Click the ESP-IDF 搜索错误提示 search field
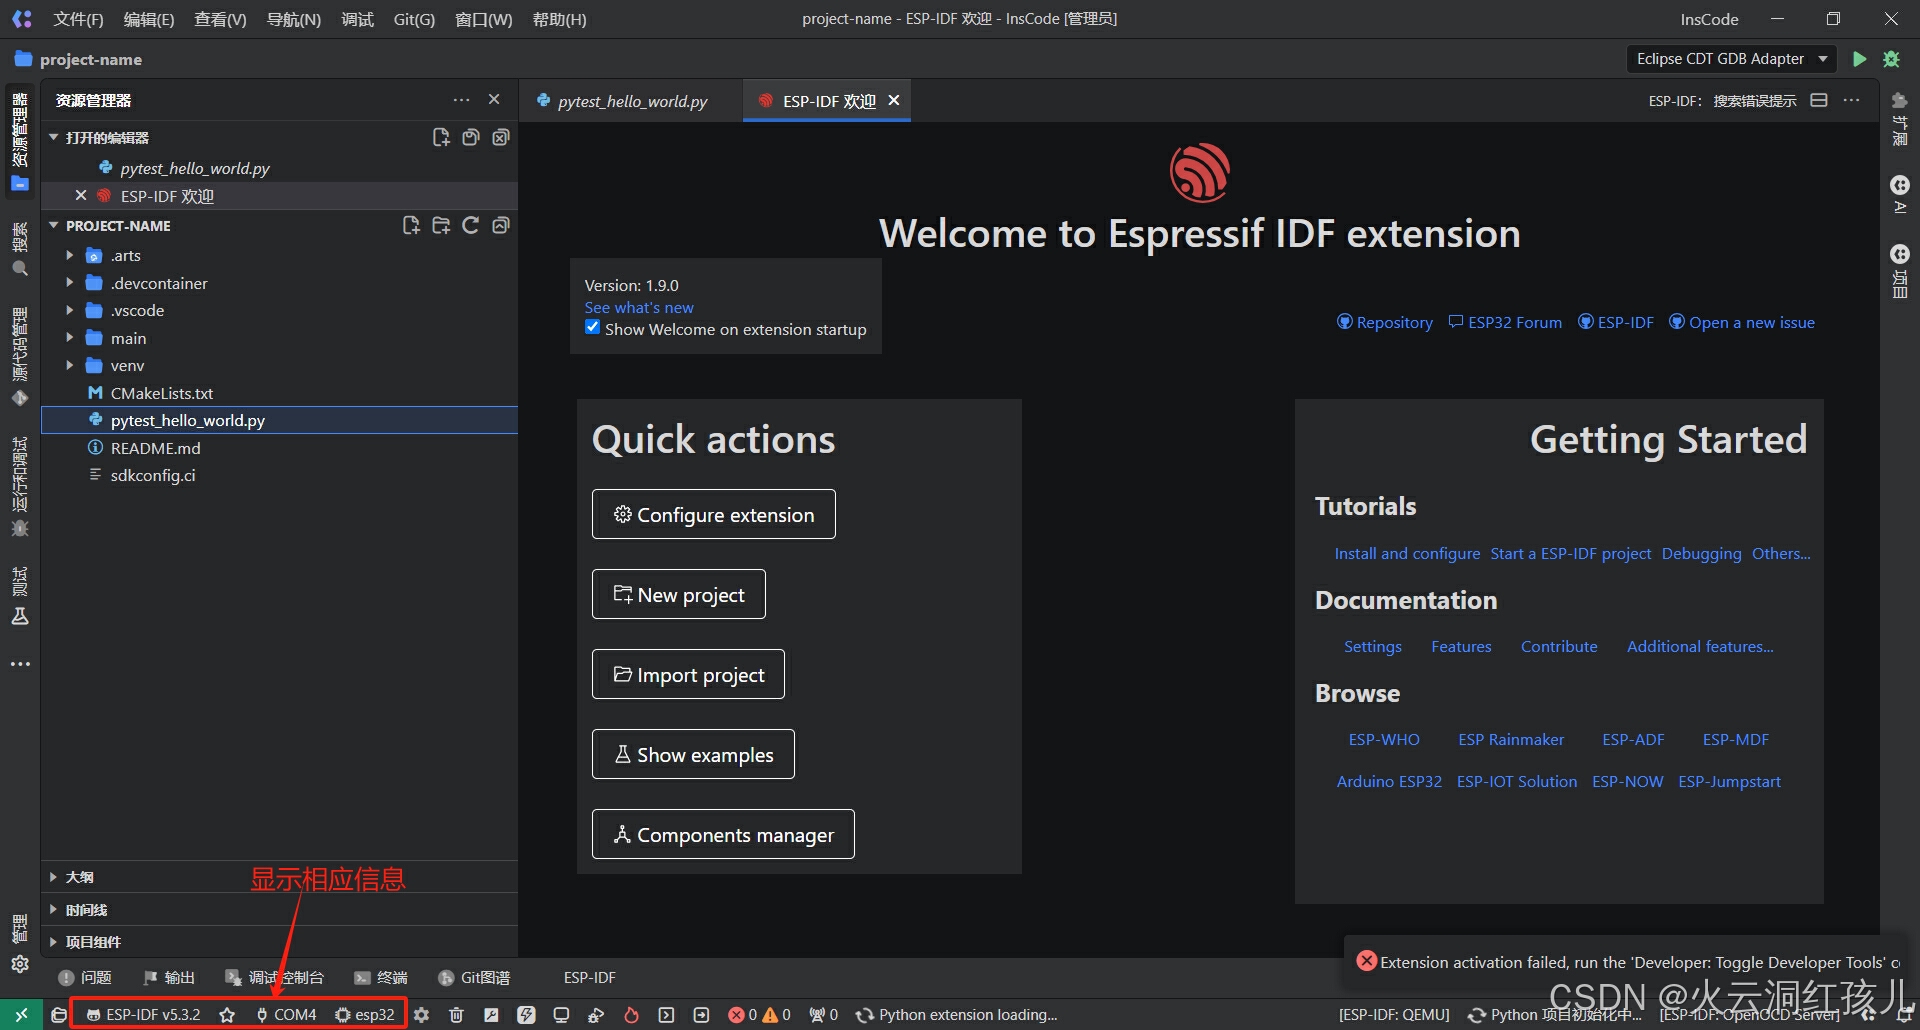Viewport: 1920px width, 1030px height. click(1723, 100)
